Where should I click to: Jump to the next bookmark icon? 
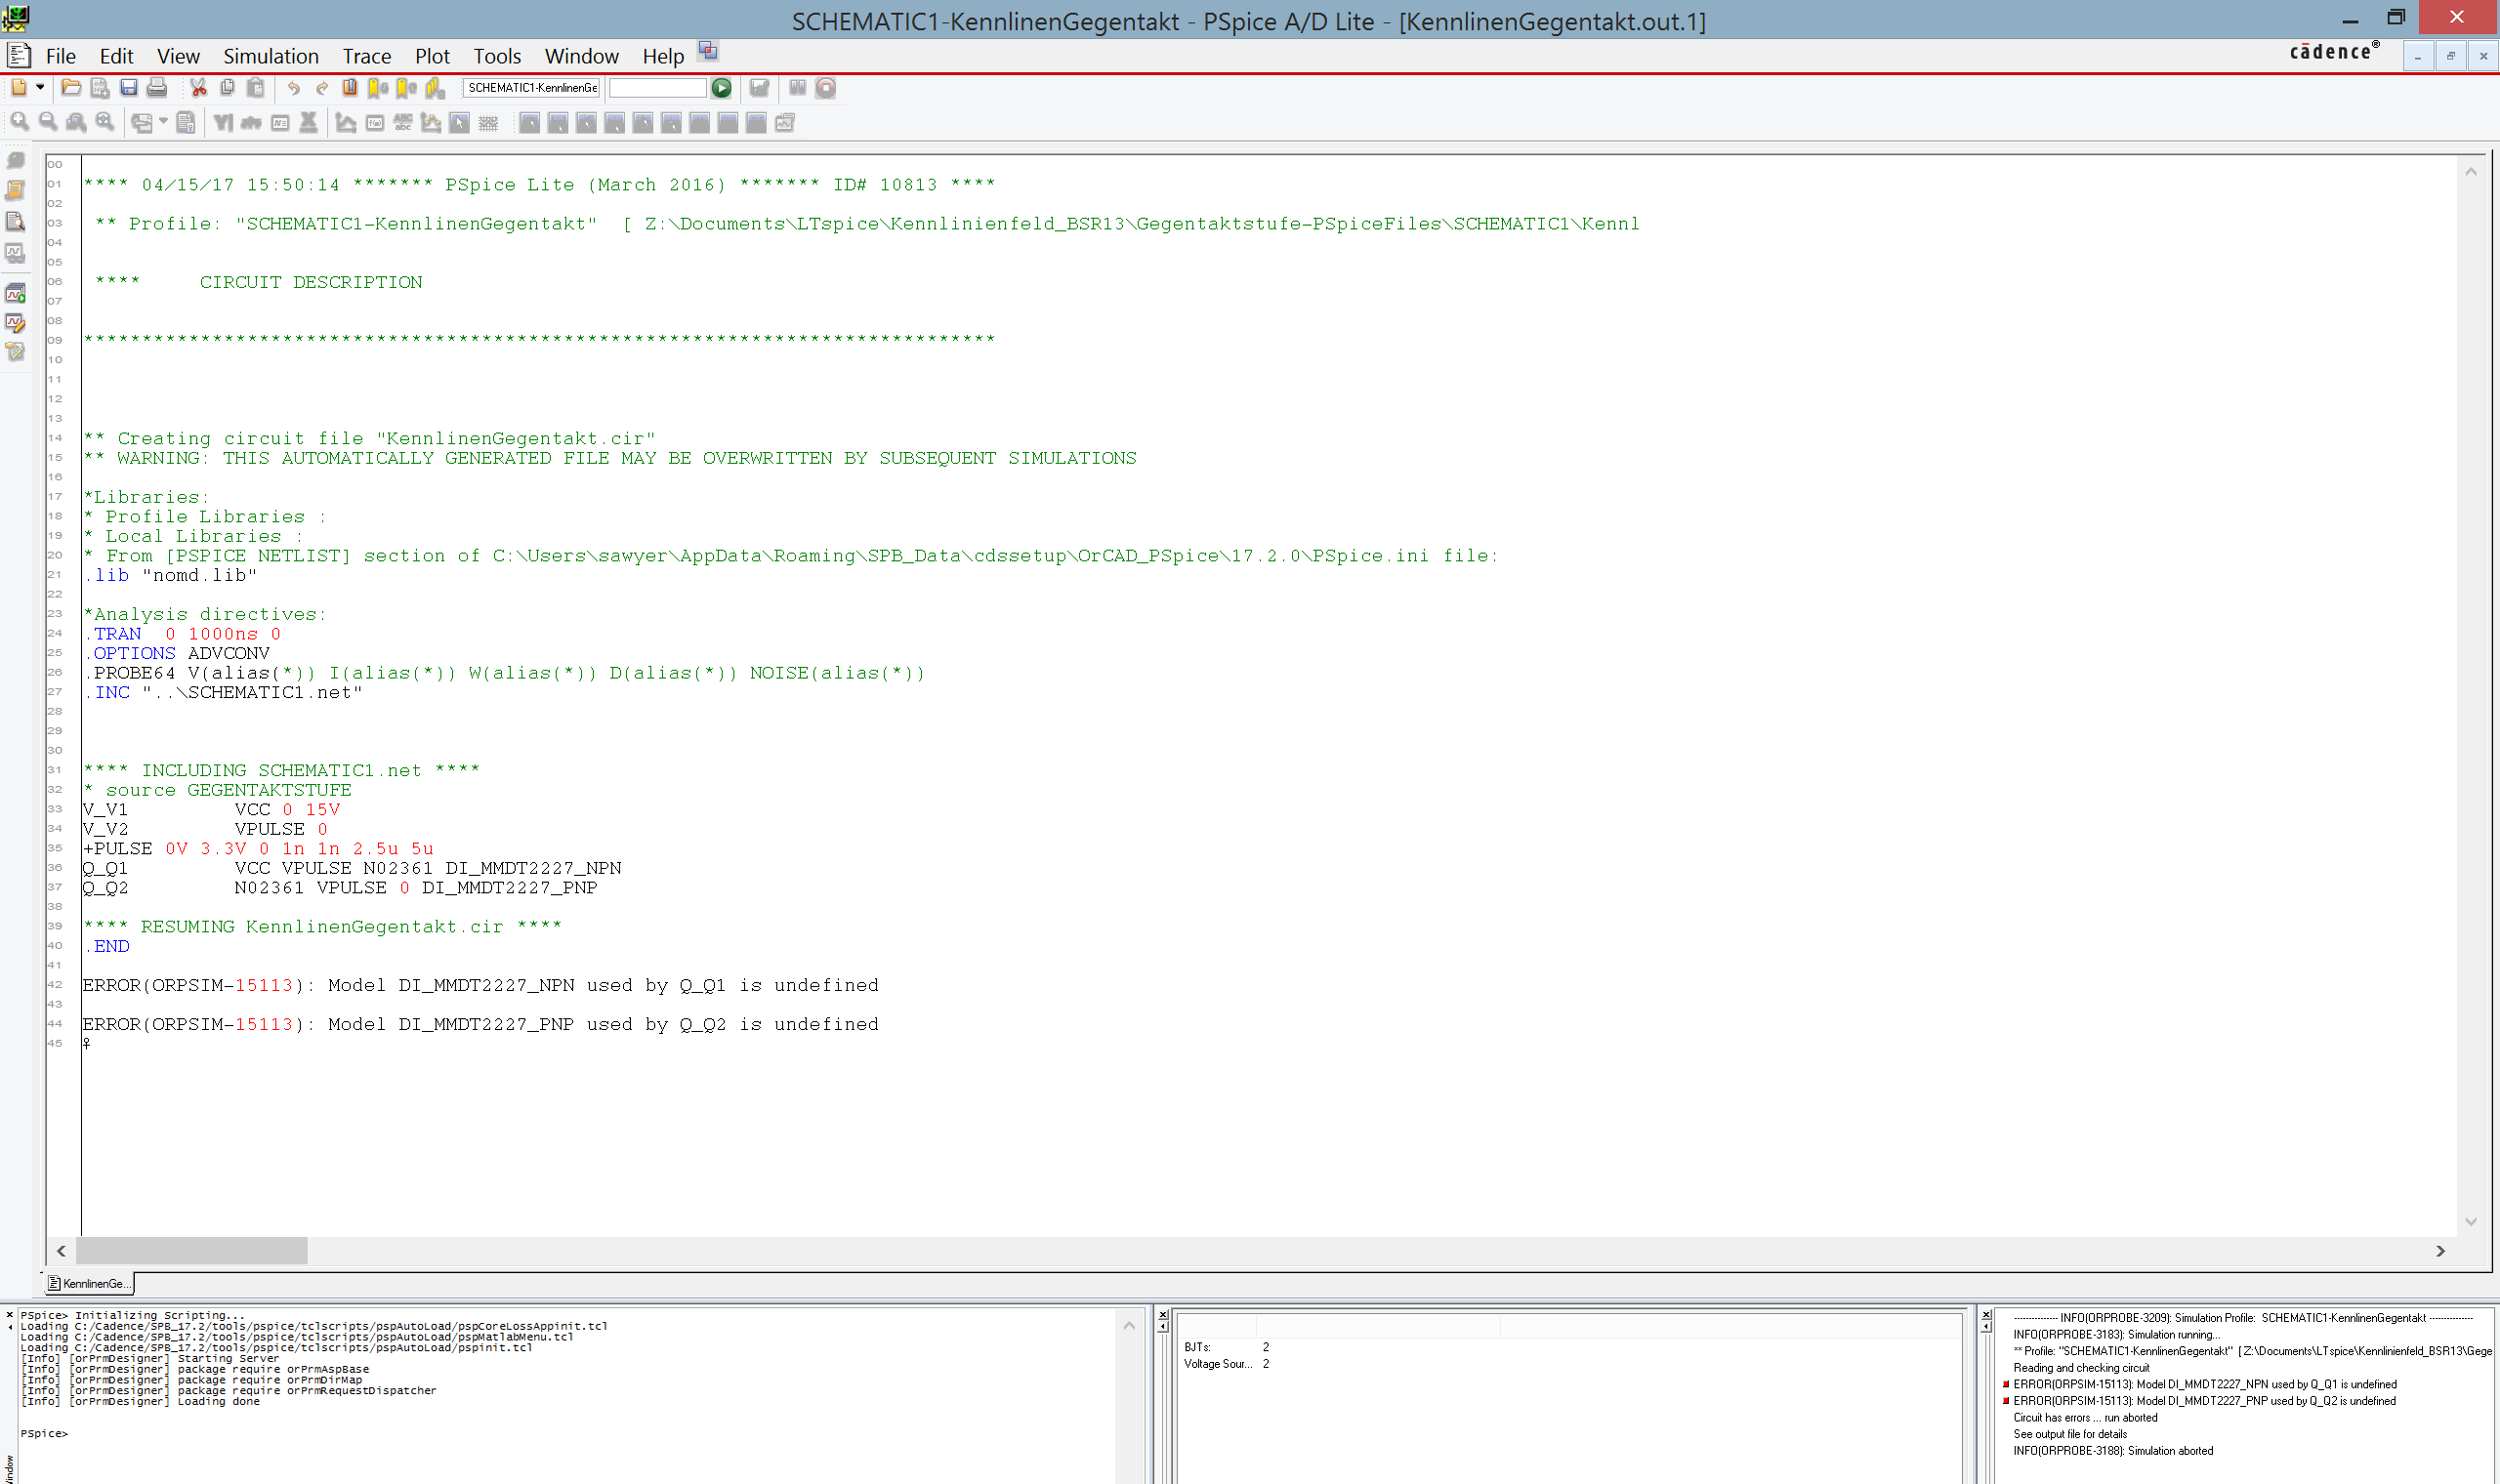pos(378,88)
